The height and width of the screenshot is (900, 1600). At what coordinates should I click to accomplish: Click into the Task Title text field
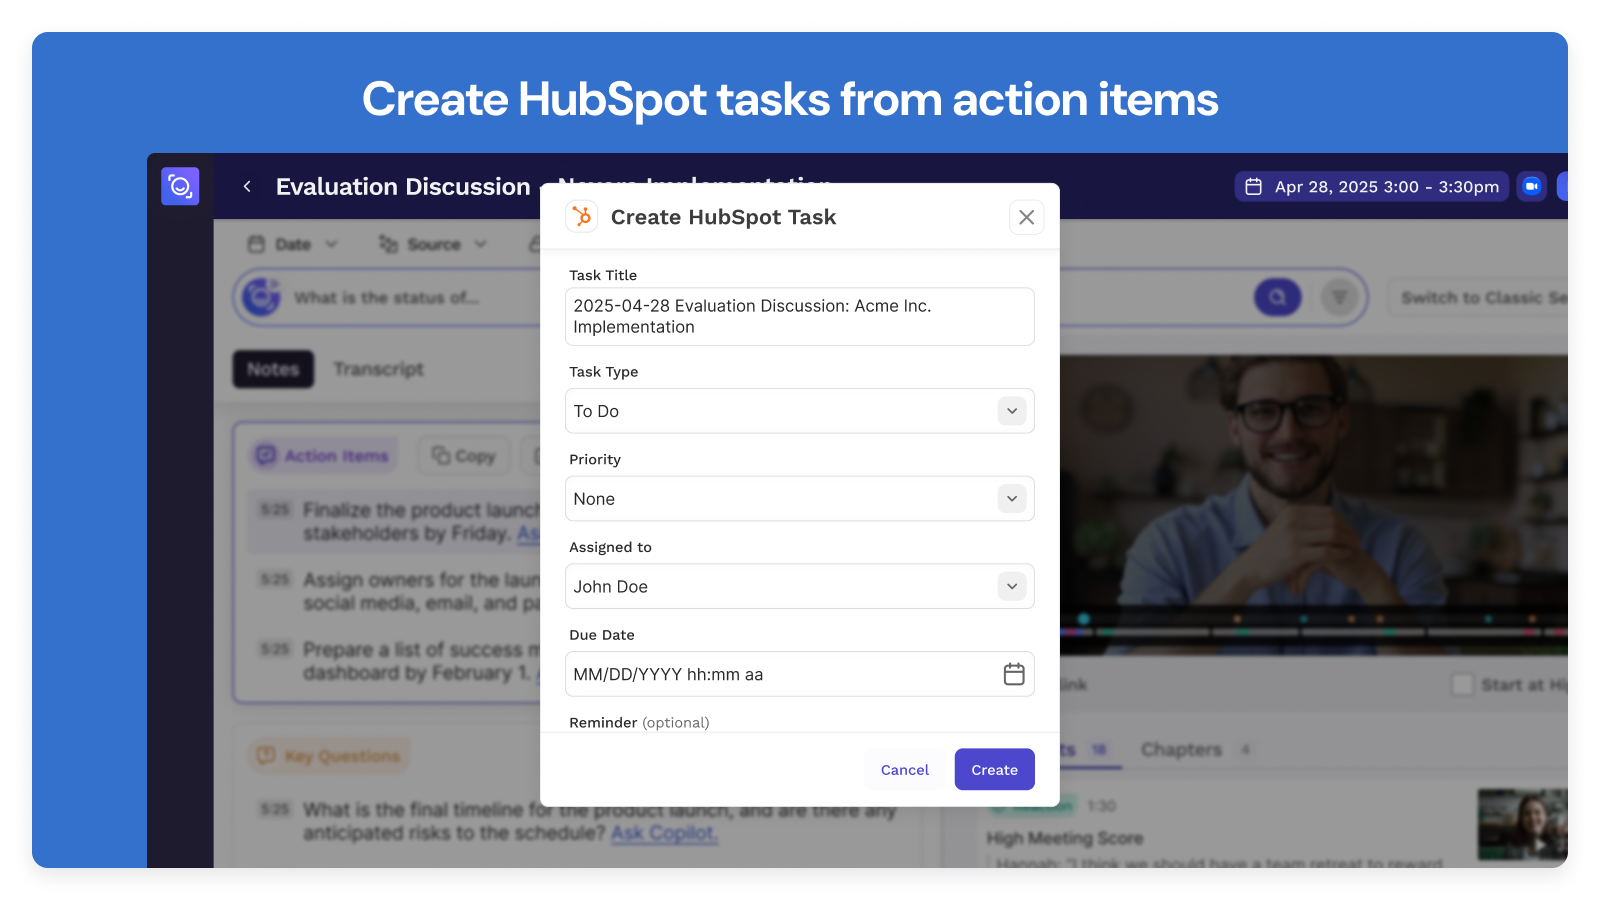(x=799, y=317)
